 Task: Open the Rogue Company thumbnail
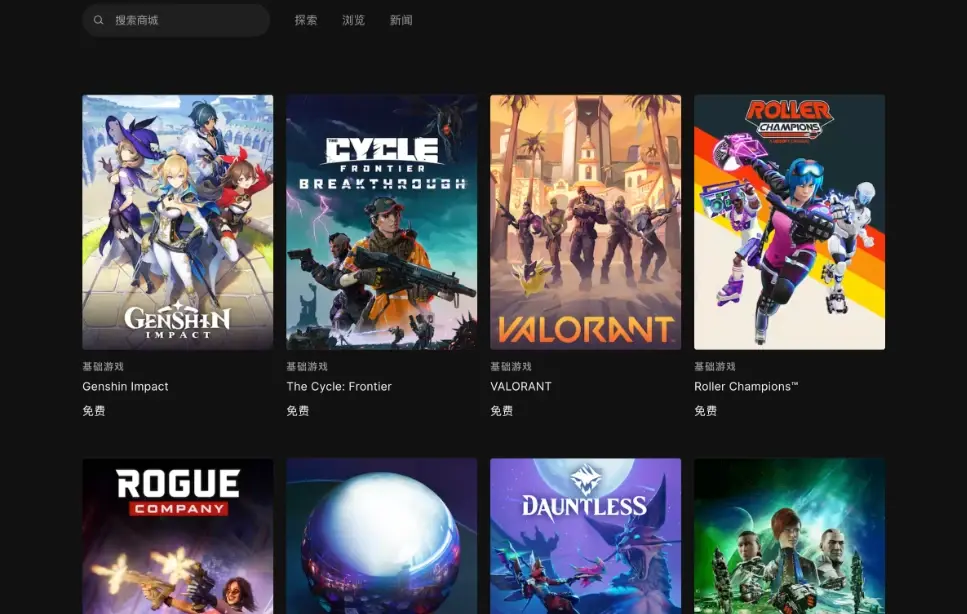coord(177,536)
